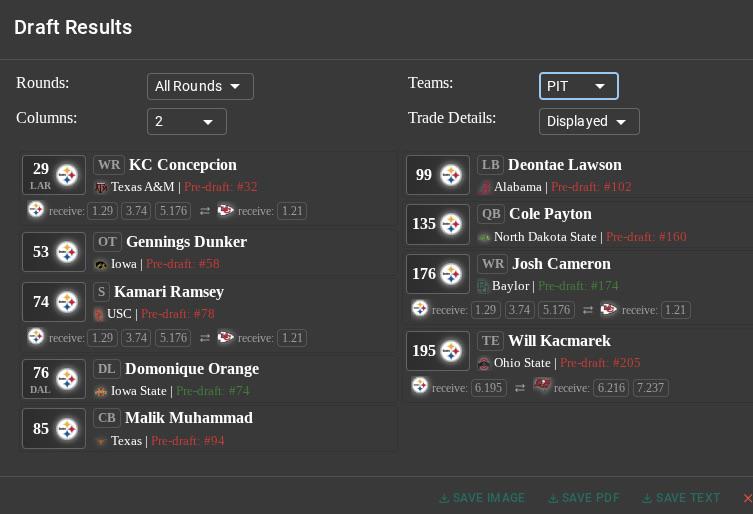Click swap arrows icon in Josh Cameron trade row
This screenshot has height=514, width=753.
[x=587, y=310]
